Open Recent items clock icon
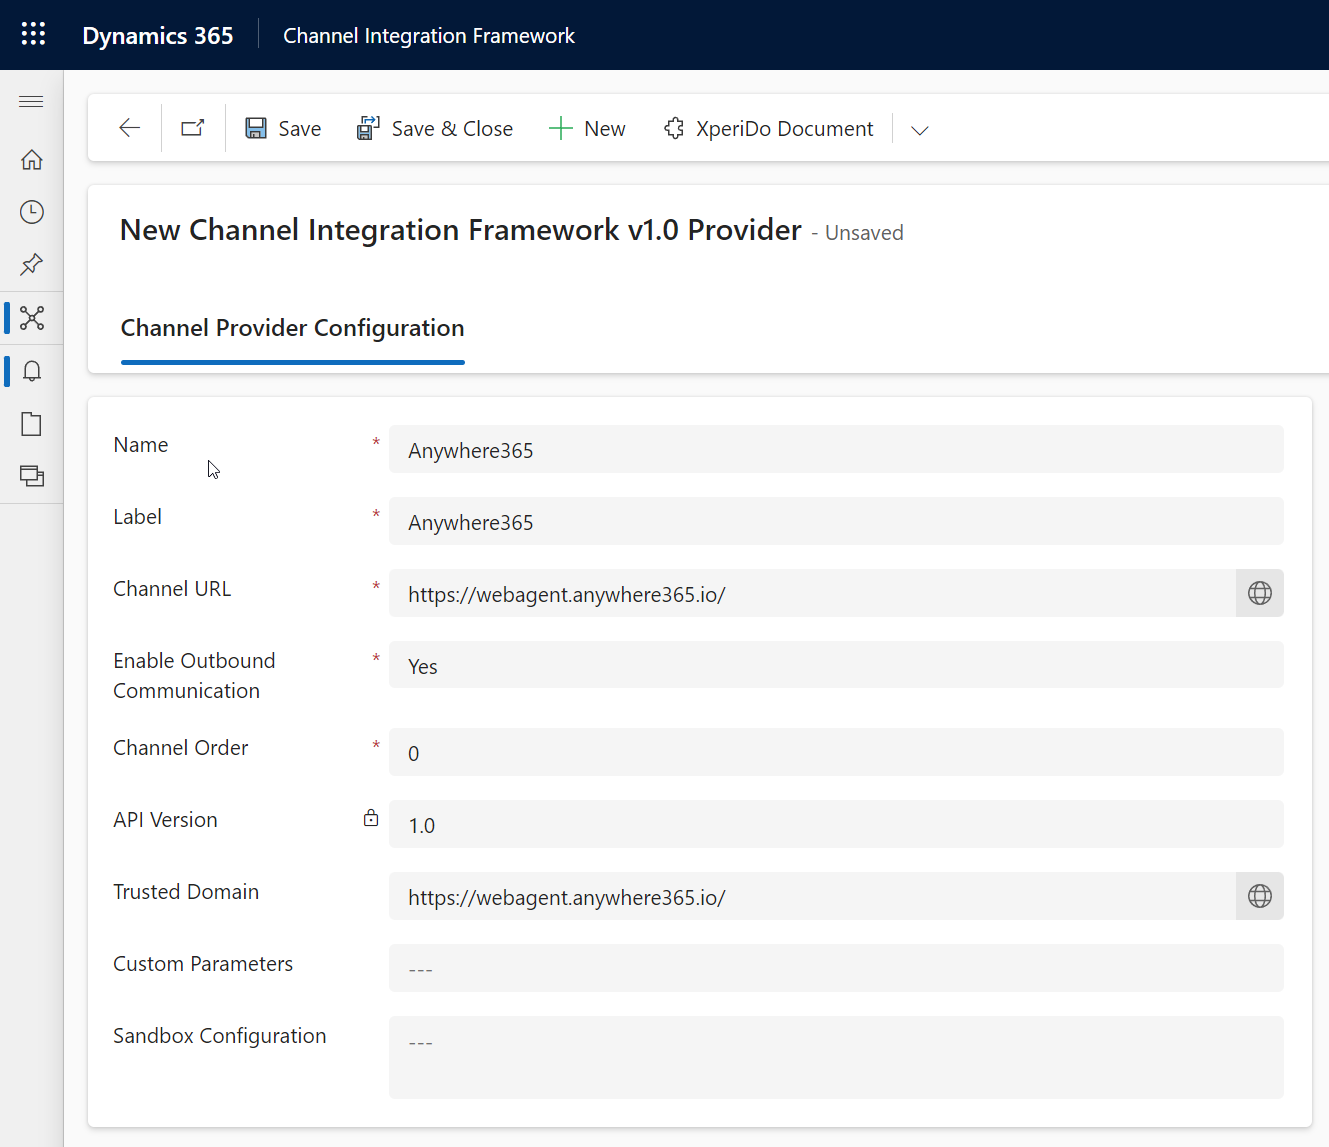Image resolution: width=1329 pixels, height=1147 pixels. (x=31, y=212)
